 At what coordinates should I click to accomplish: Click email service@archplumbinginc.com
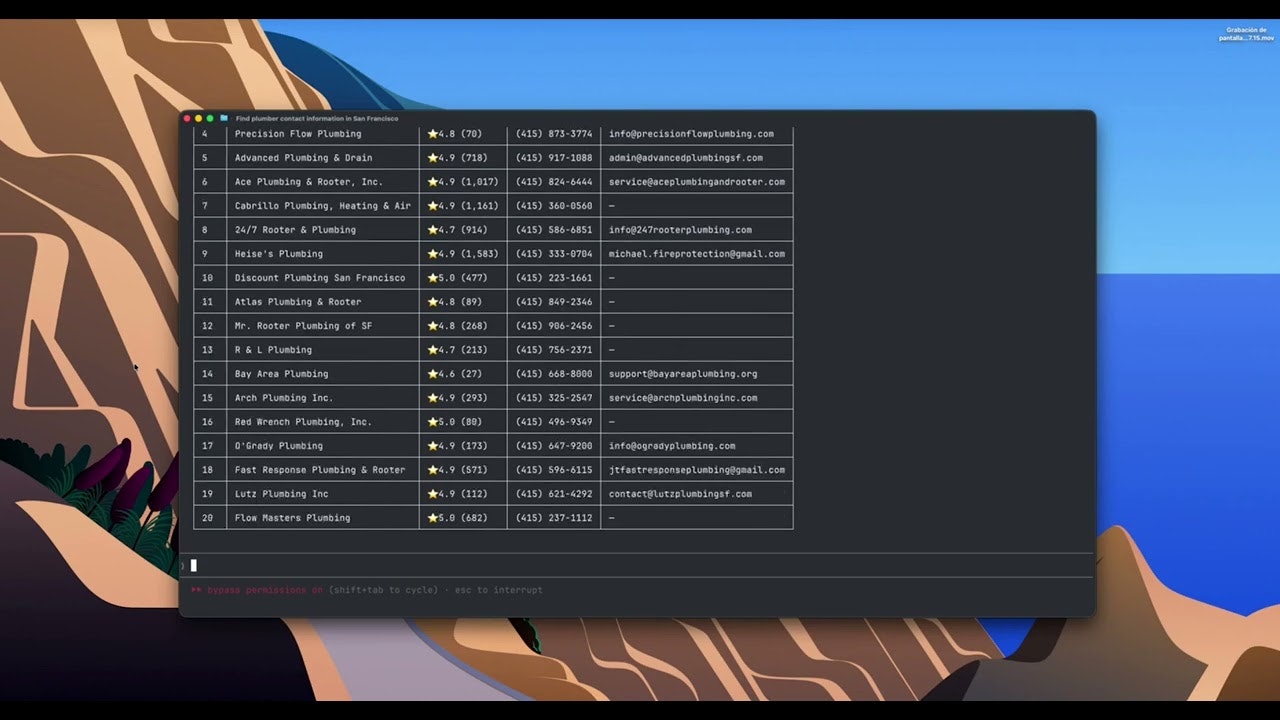pos(683,398)
